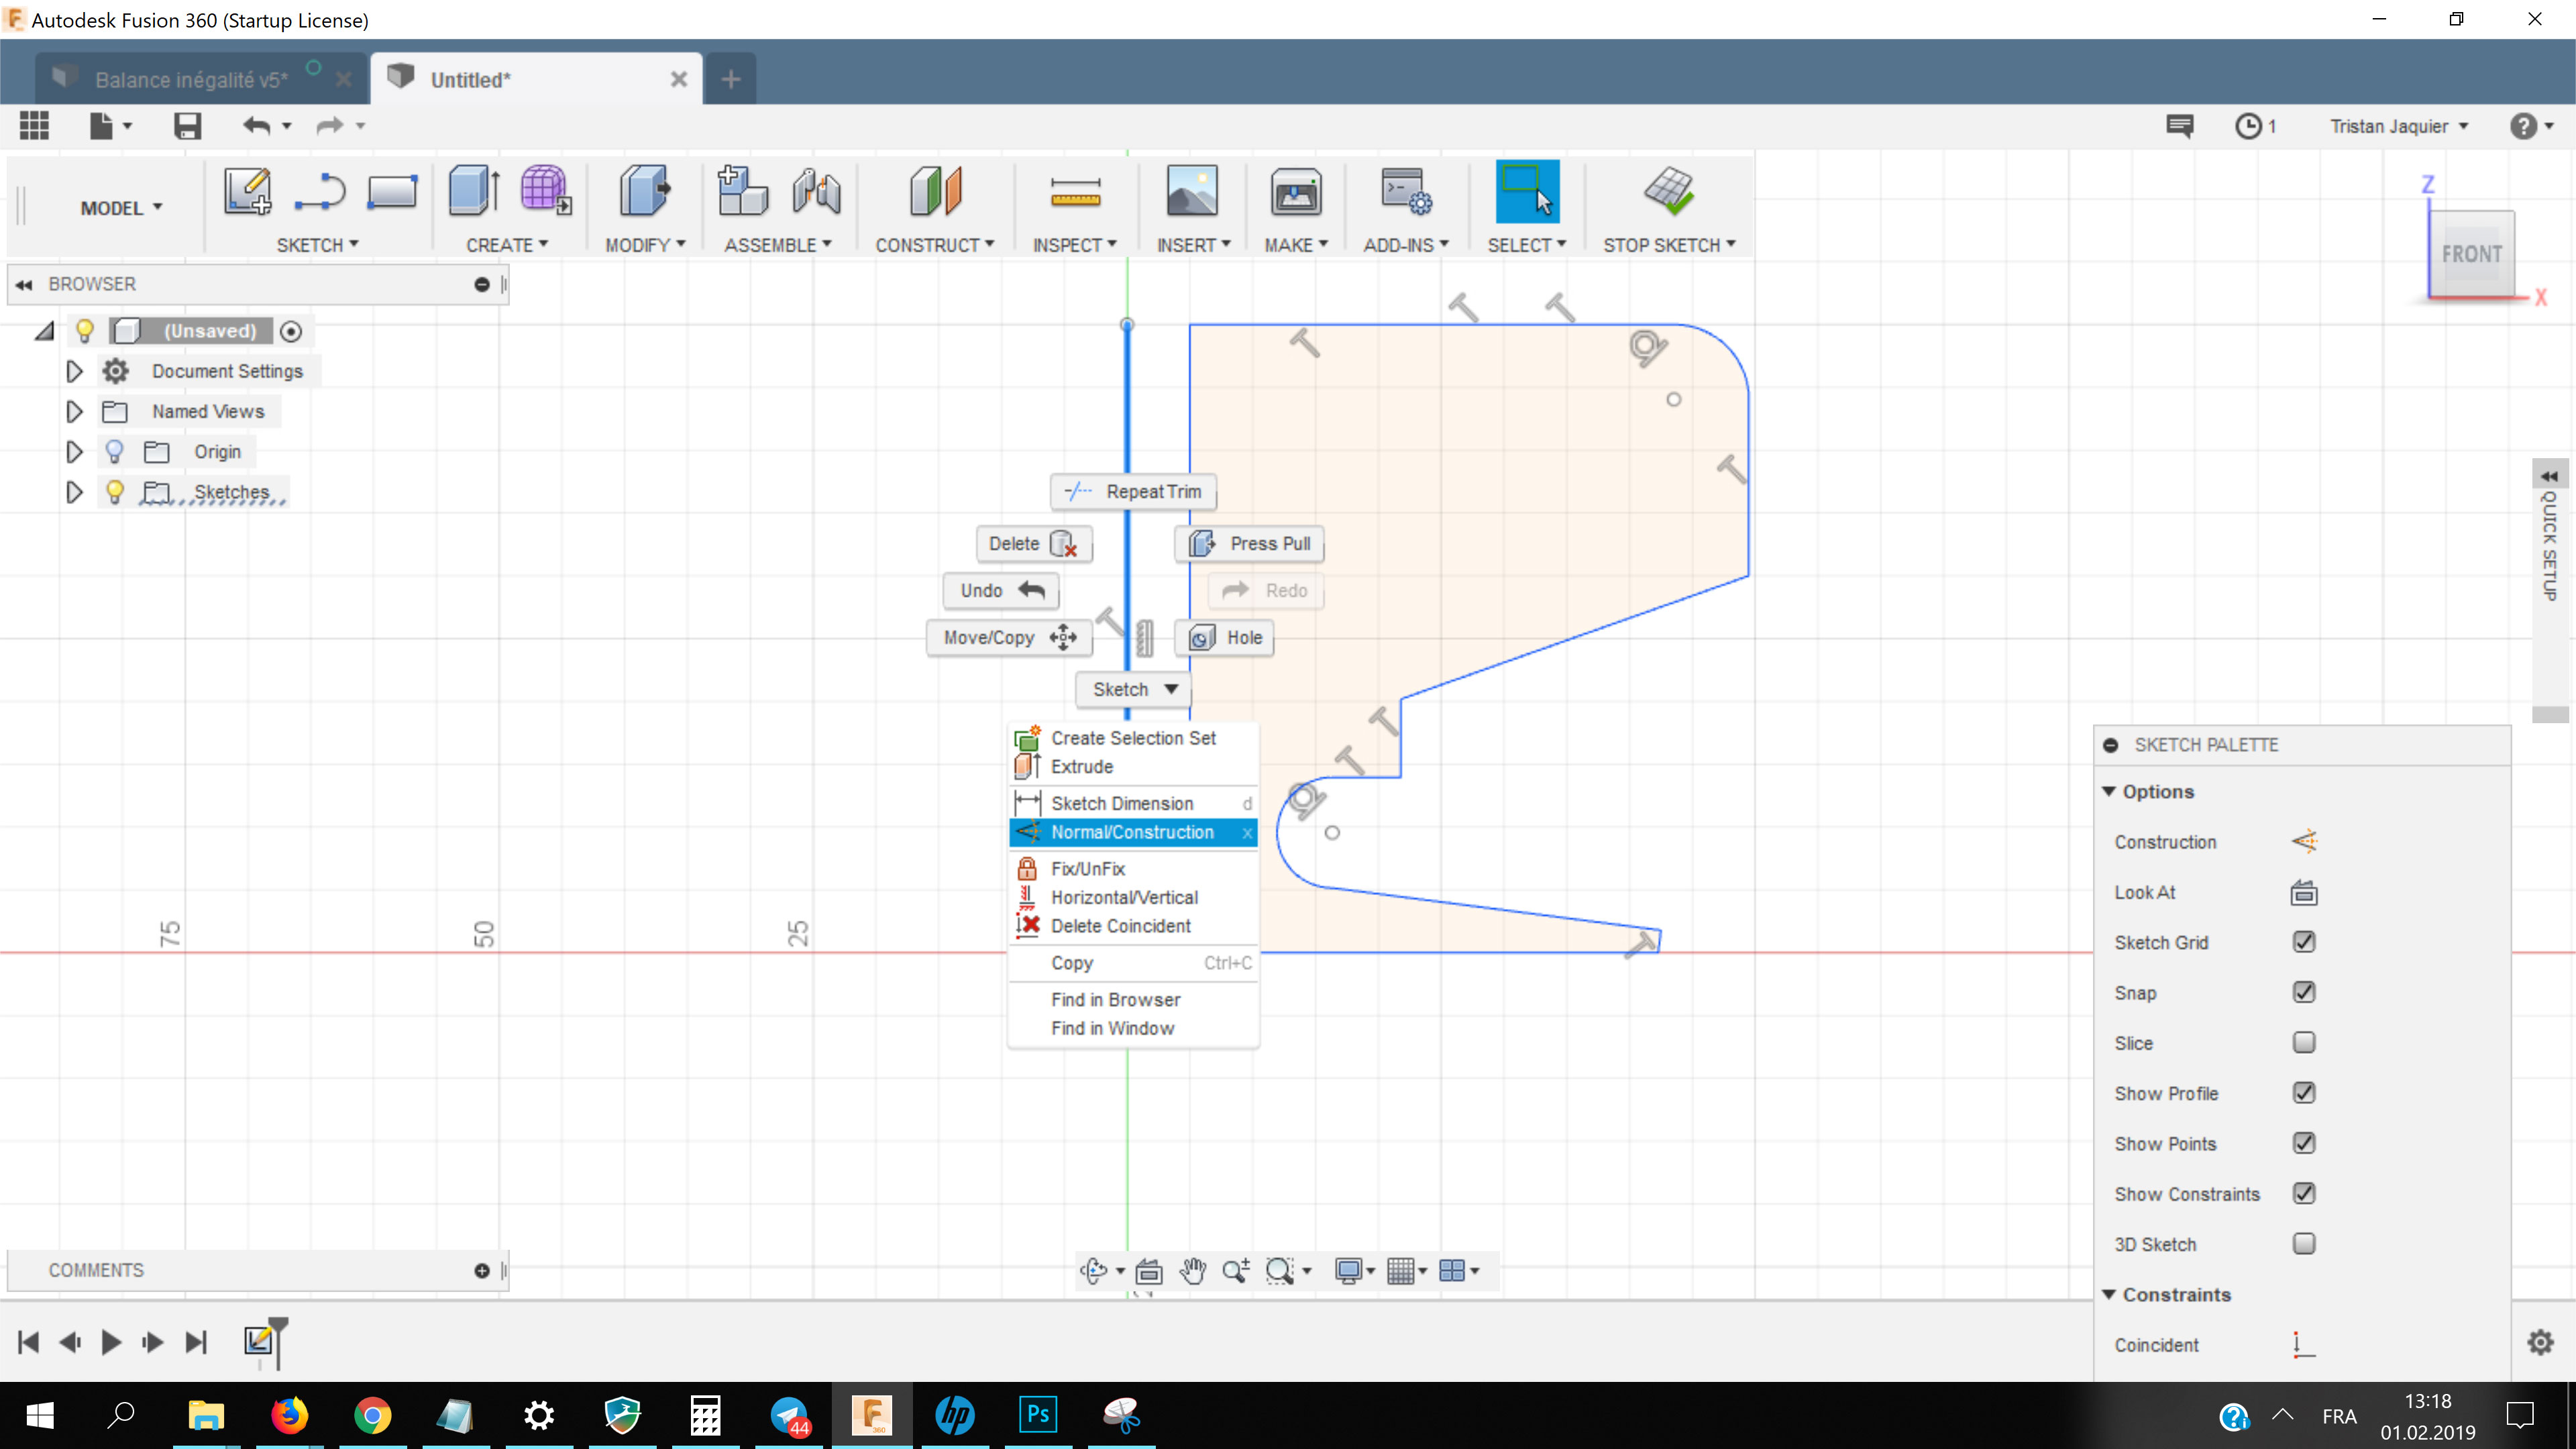Disable the Sketch Grid checkbox
Screen dimensions: 2576x1449
[2303, 942]
